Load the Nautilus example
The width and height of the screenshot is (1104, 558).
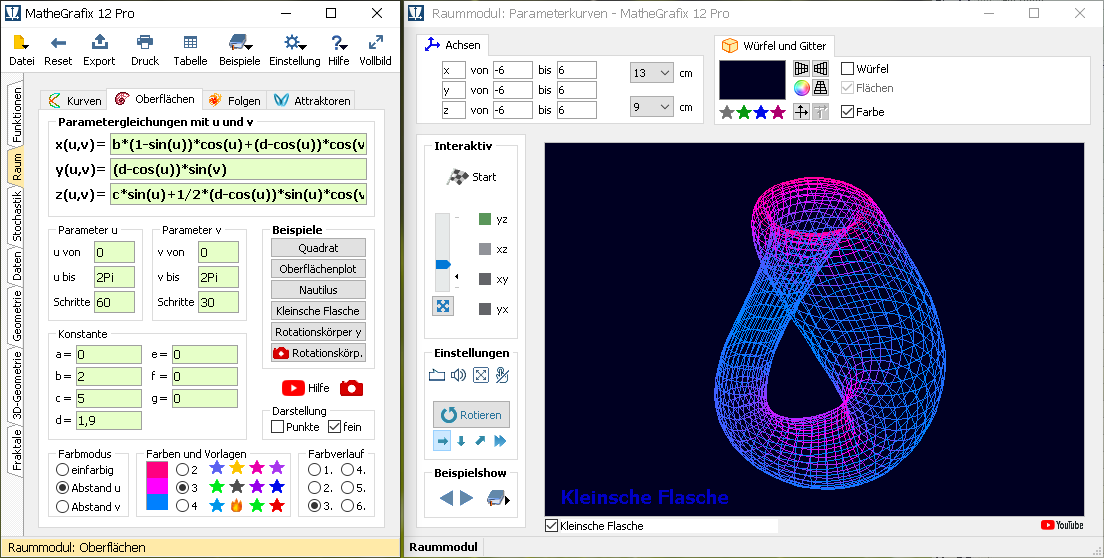[x=318, y=290]
